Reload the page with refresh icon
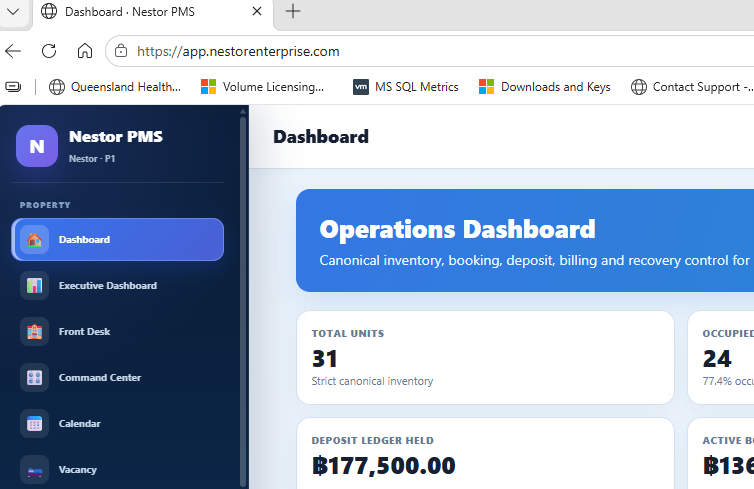Image resolution: width=754 pixels, height=489 pixels. [x=49, y=51]
